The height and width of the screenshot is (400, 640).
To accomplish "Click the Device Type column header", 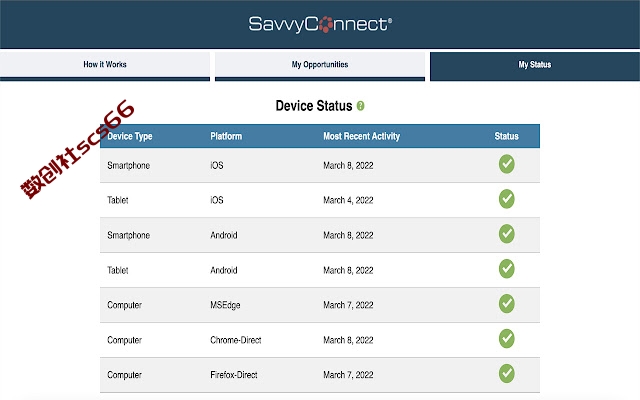I will pos(130,136).
